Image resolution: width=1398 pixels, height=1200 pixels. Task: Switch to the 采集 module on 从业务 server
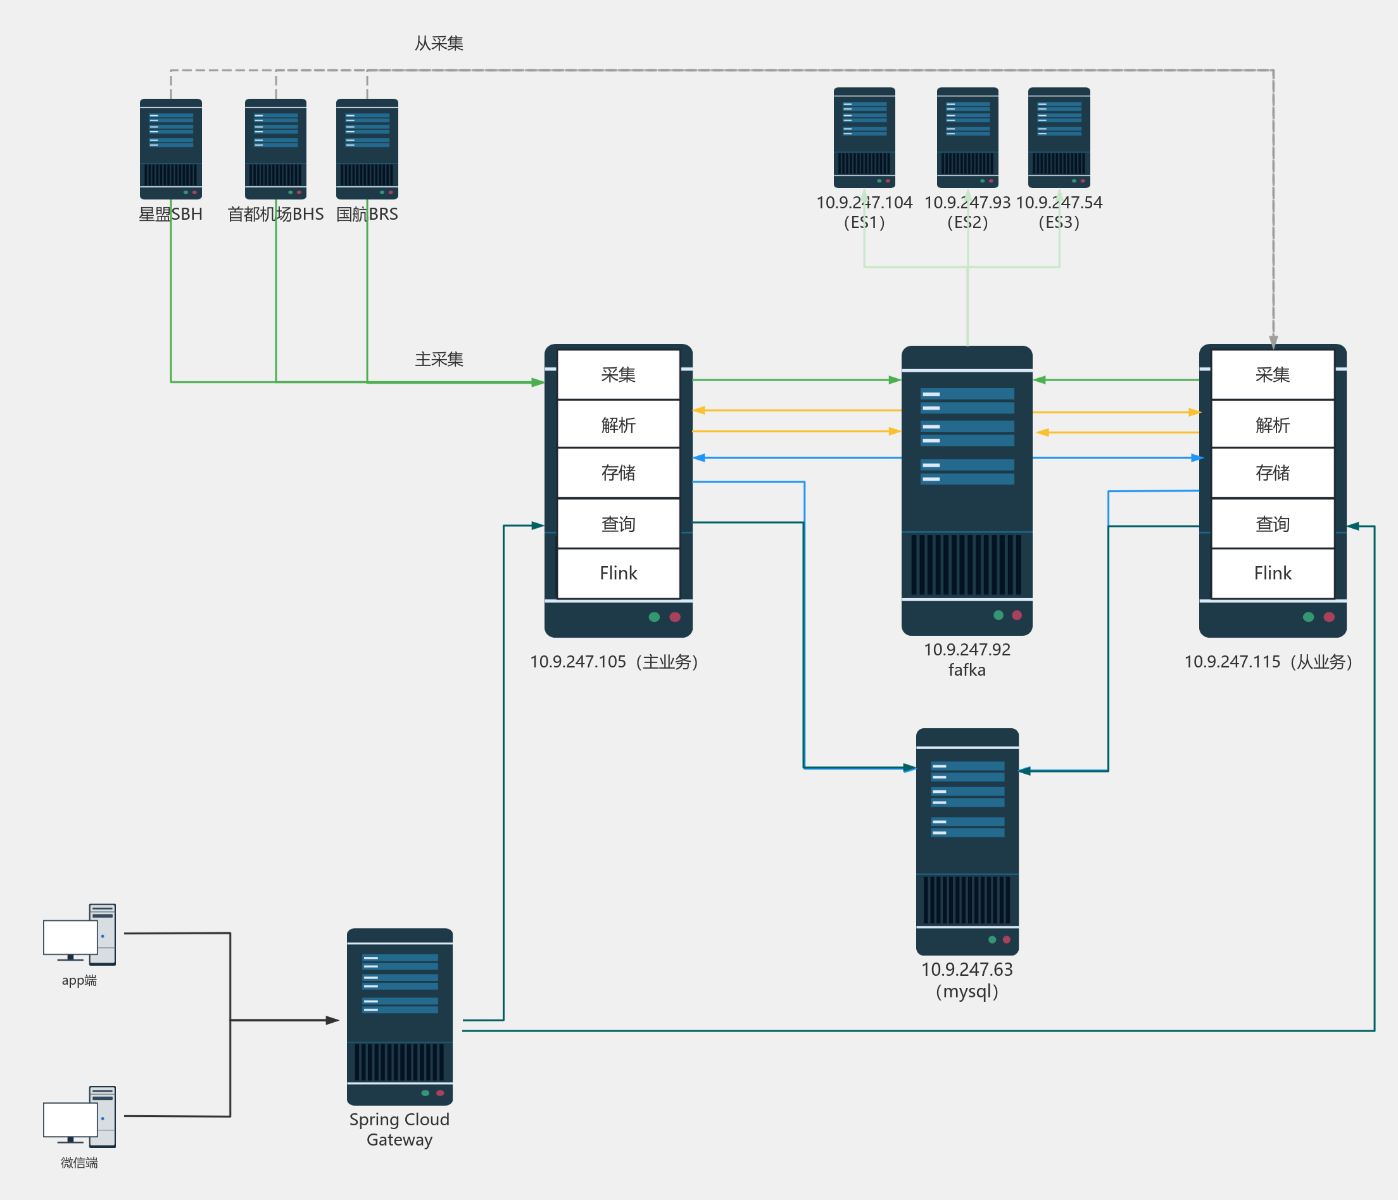point(1272,374)
